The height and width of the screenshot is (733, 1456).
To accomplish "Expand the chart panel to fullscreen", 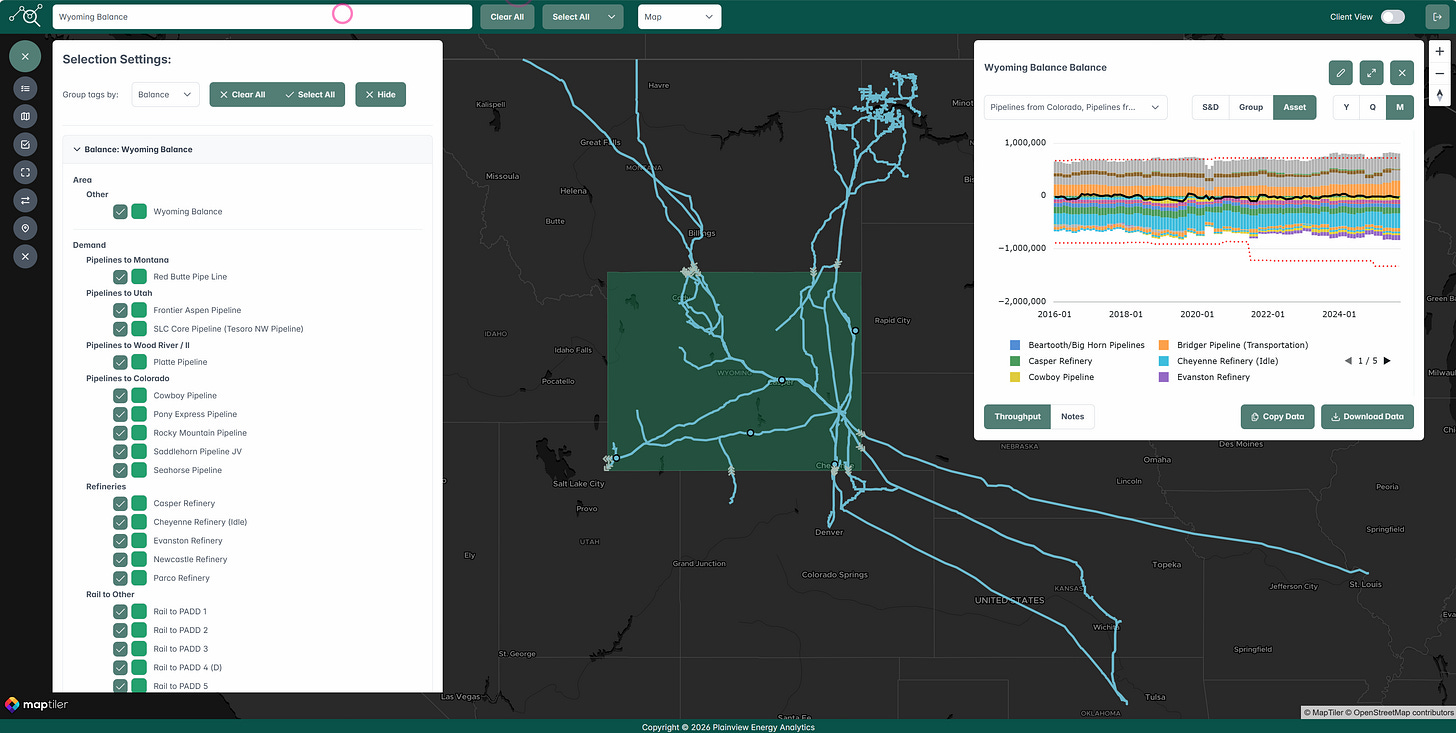I will [1371, 72].
